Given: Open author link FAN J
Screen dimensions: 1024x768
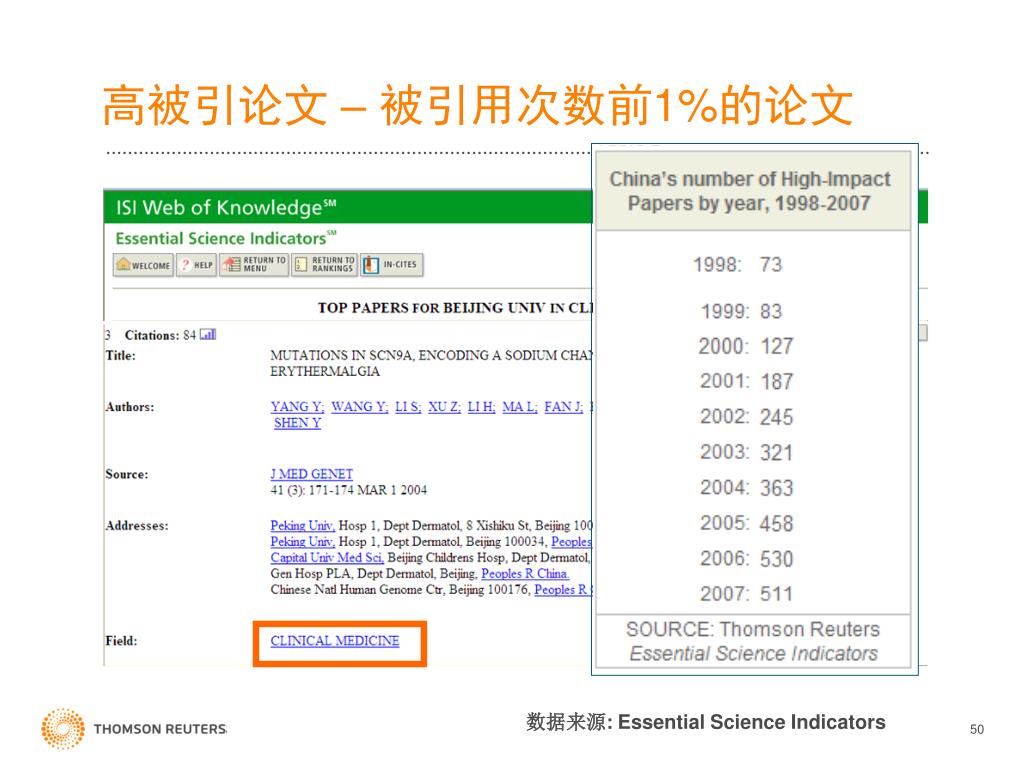Looking at the screenshot, I should 564,407.
